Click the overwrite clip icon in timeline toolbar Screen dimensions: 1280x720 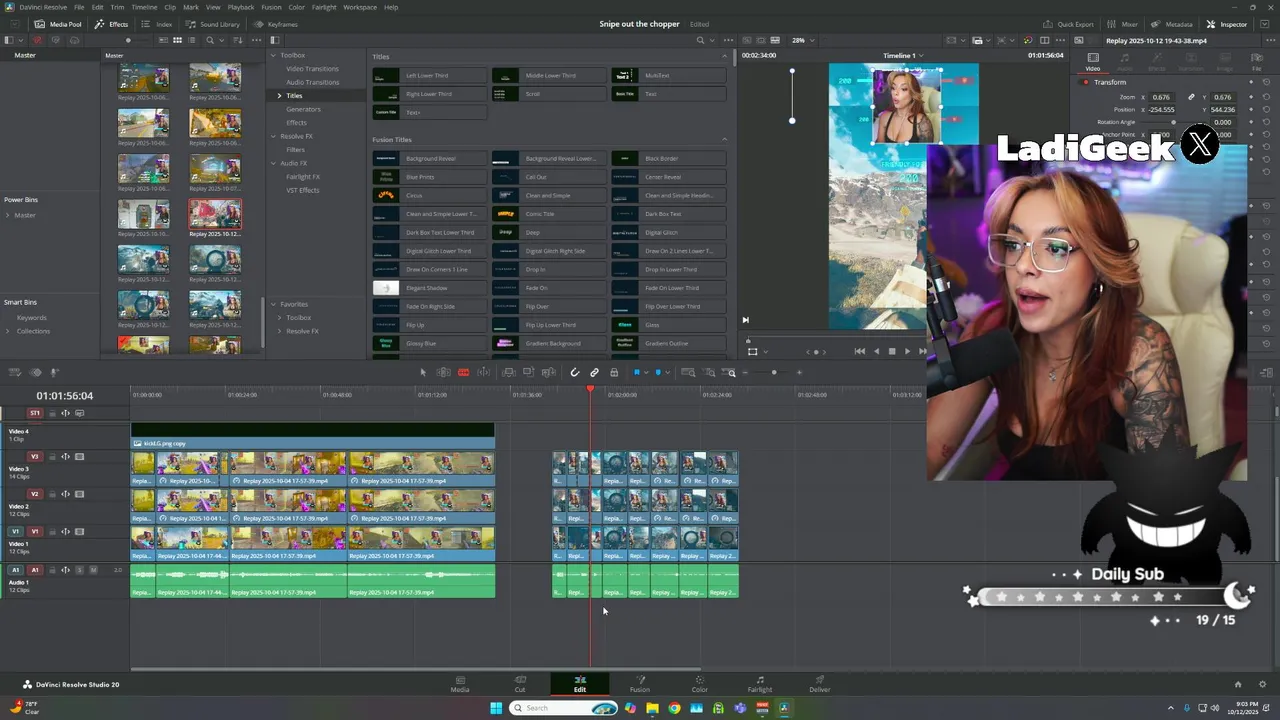(x=529, y=372)
